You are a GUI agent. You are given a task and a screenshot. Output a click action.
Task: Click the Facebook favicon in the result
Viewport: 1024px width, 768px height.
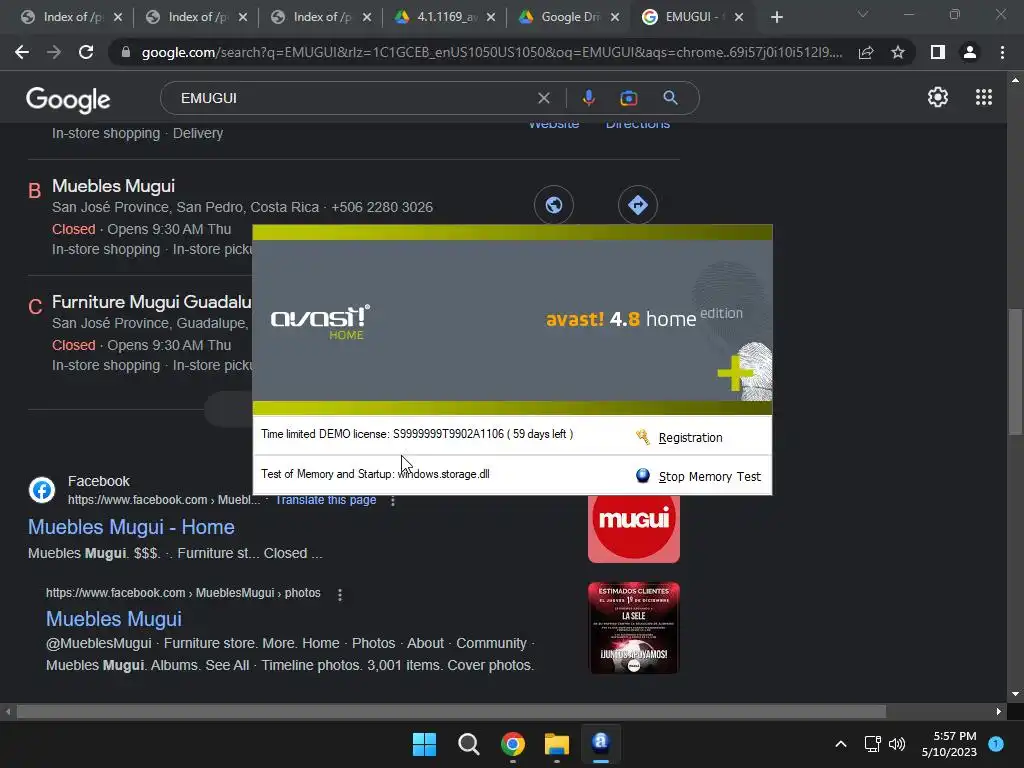click(x=42, y=490)
